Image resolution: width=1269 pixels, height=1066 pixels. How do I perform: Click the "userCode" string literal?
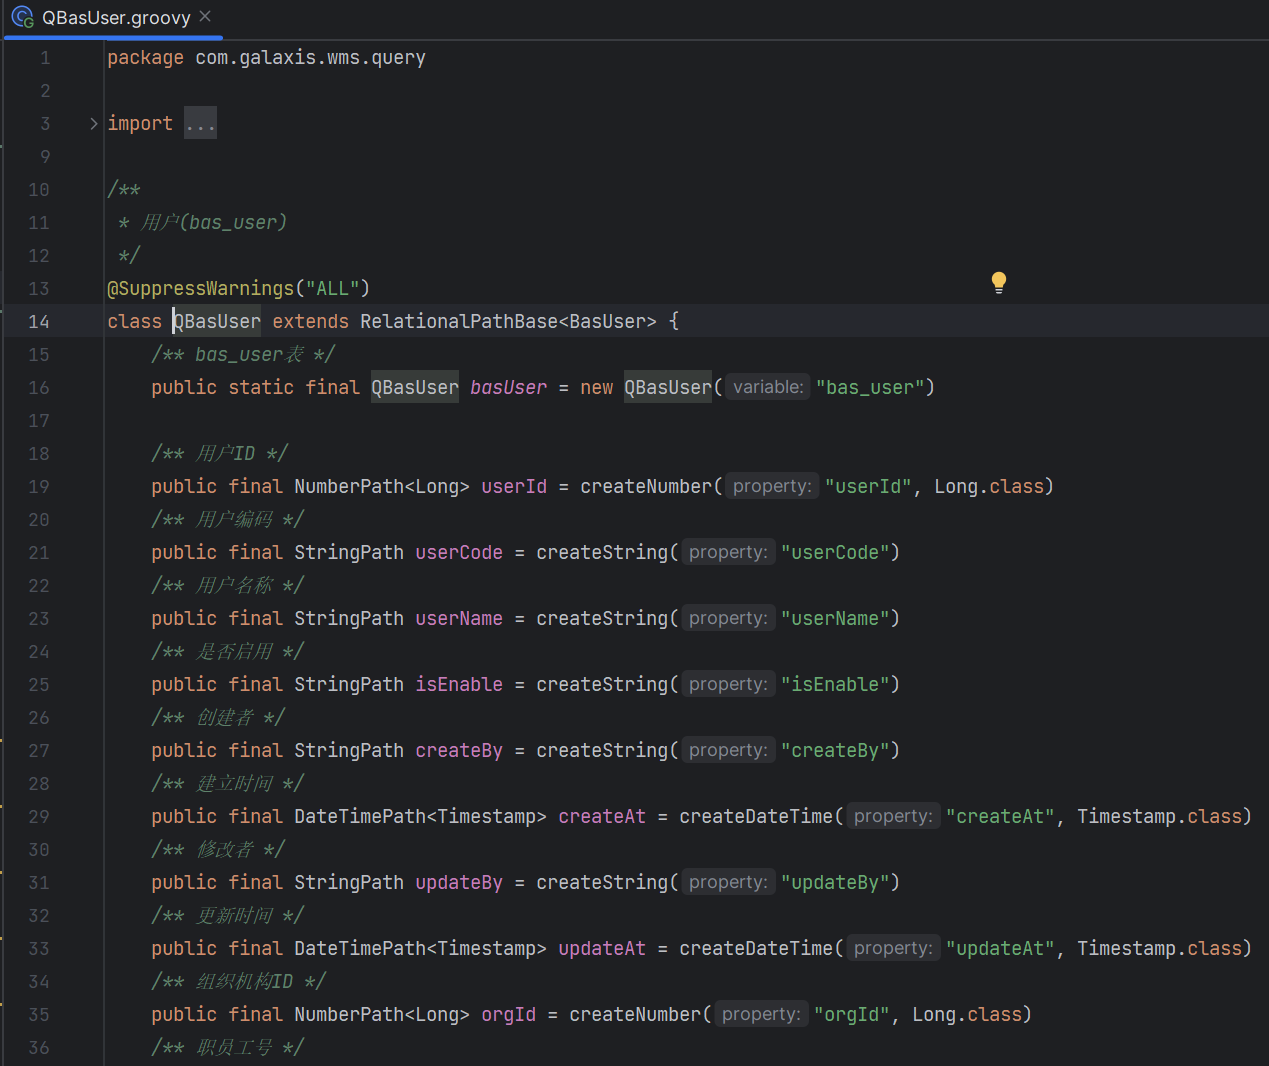click(835, 552)
